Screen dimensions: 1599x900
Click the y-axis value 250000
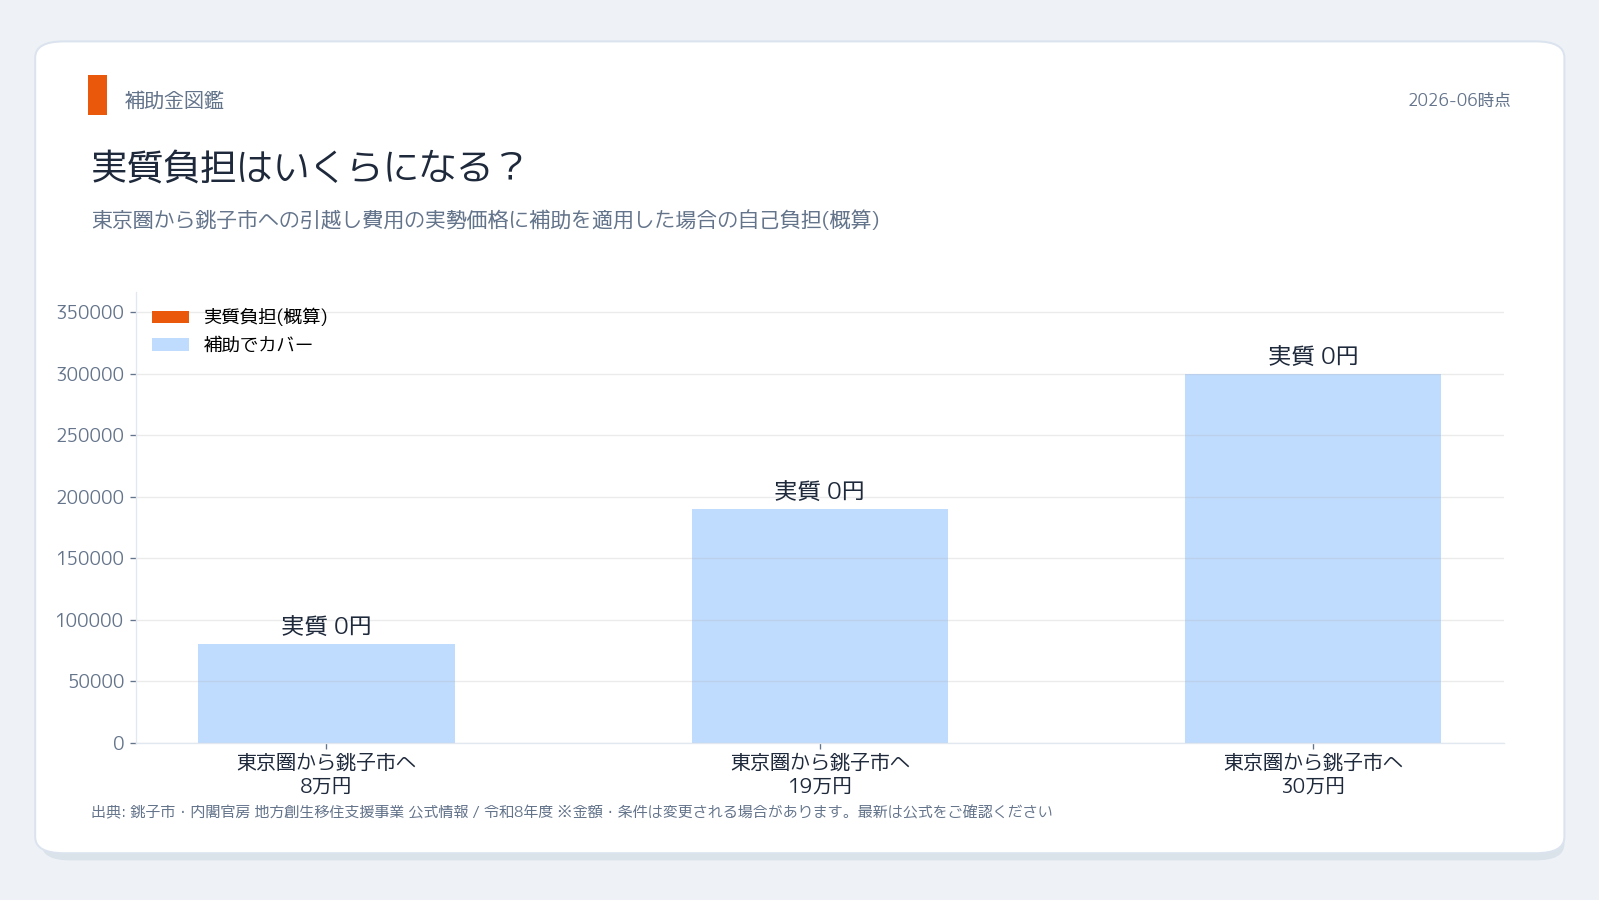90,436
